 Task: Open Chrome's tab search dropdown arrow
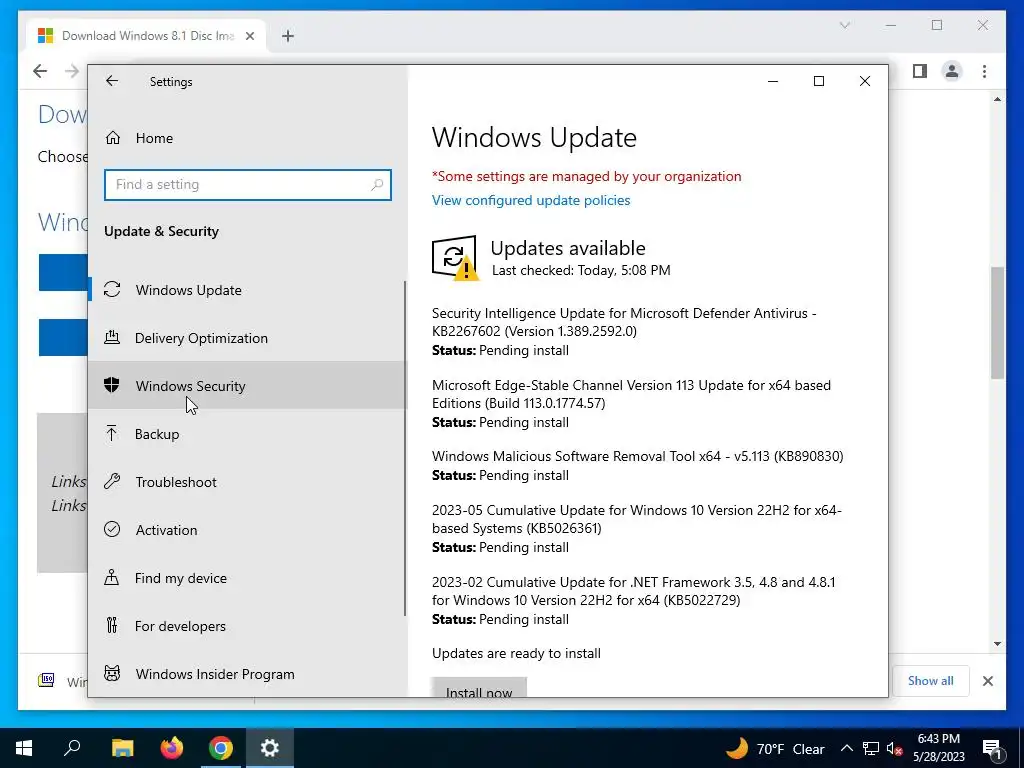tap(844, 25)
